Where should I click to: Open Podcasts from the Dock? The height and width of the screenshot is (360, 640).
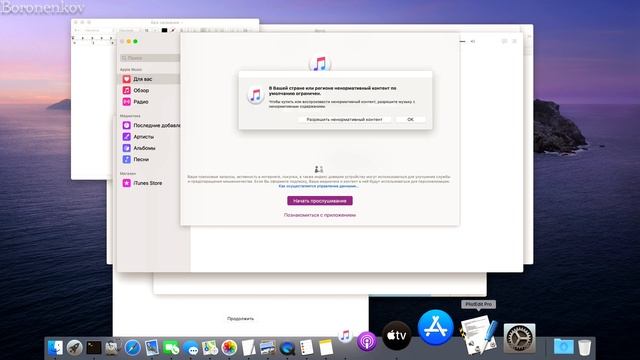[x=367, y=341]
